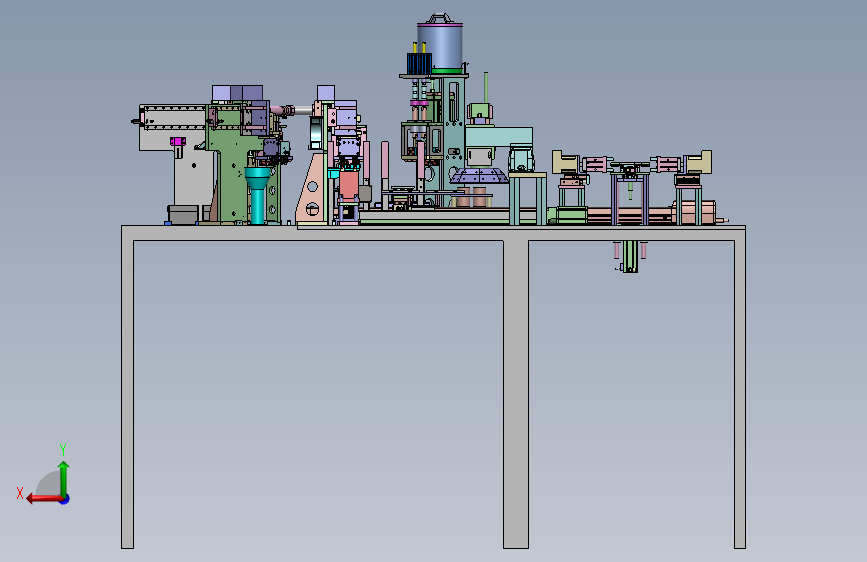Click the red X axis arrow of triad

(44, 499)
